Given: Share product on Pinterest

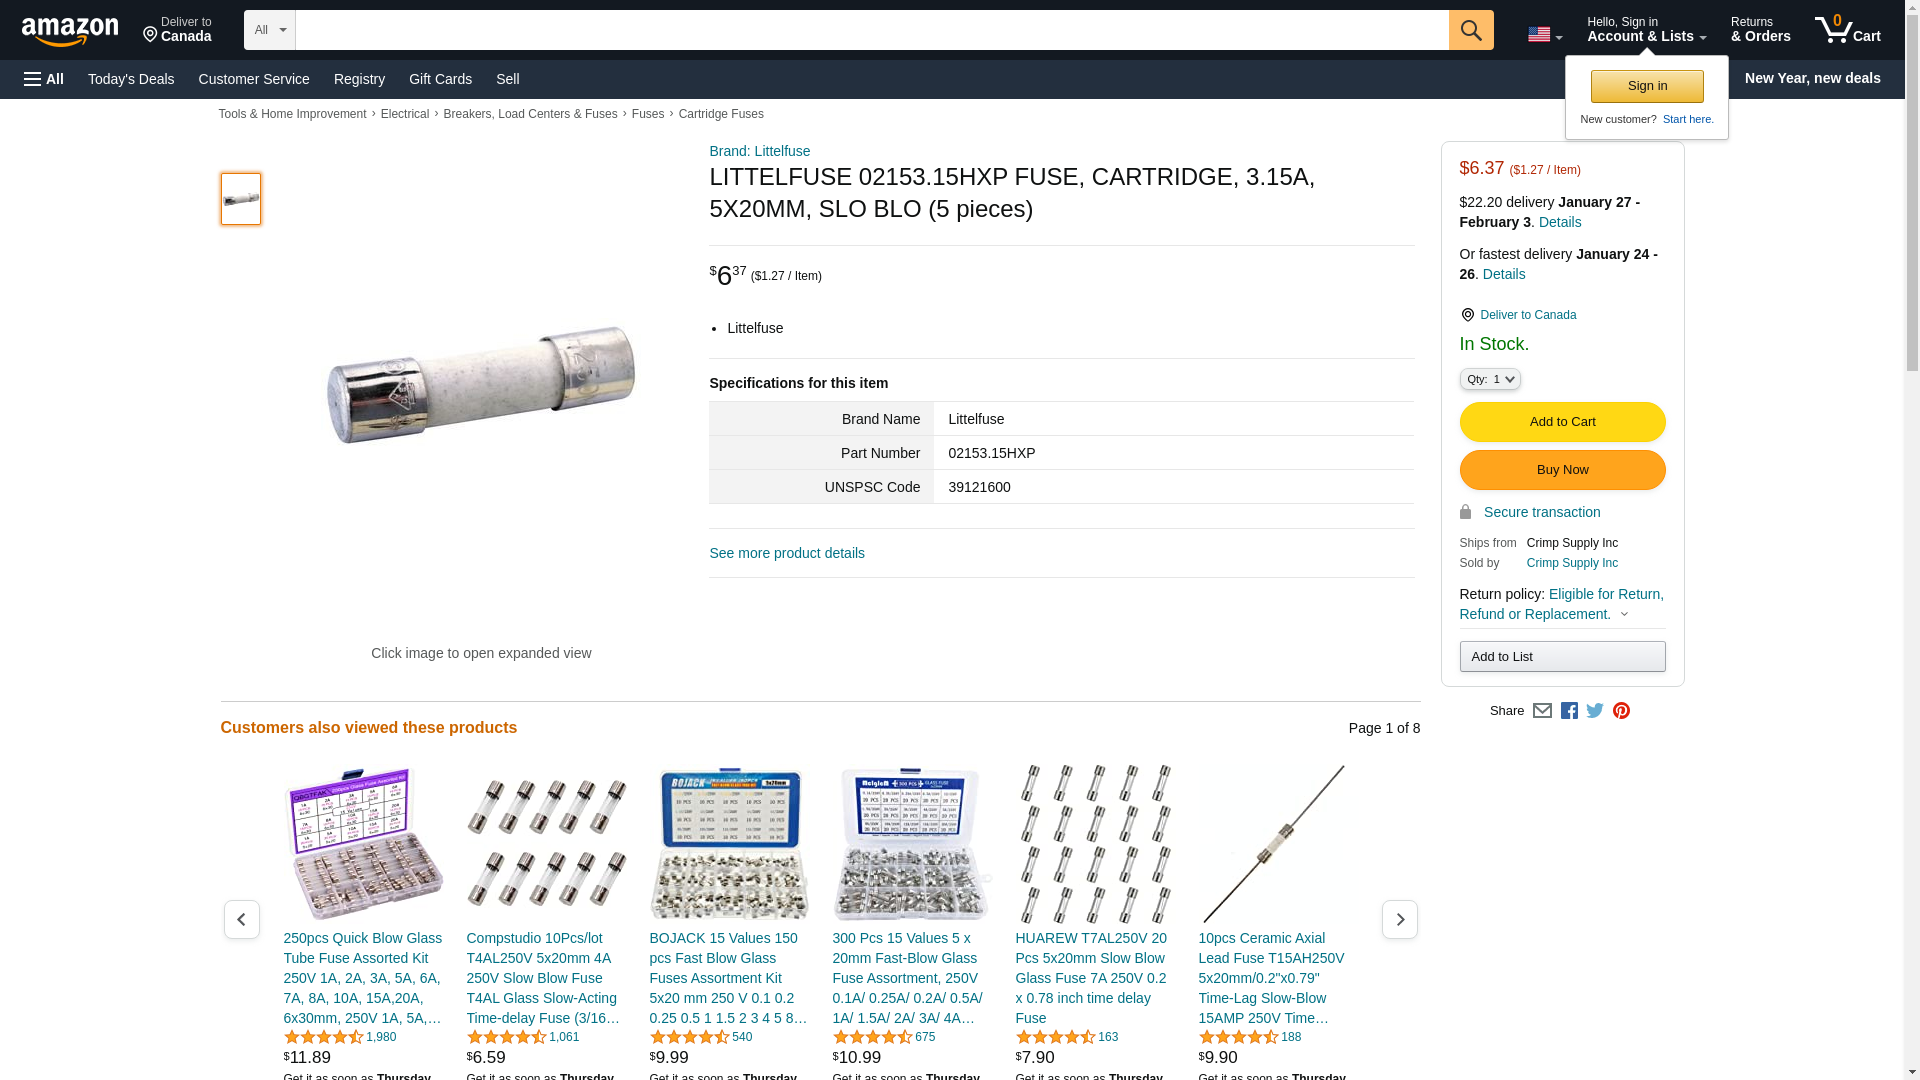Looking at the screenshot, I should (x=1621, y=711).
